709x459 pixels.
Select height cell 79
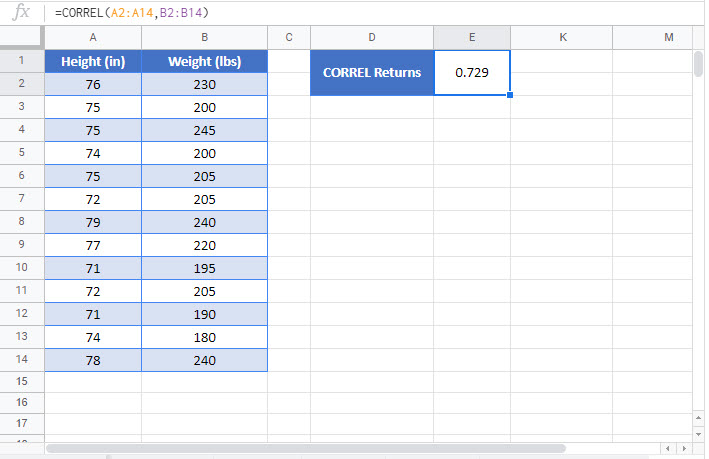(93, 222)
